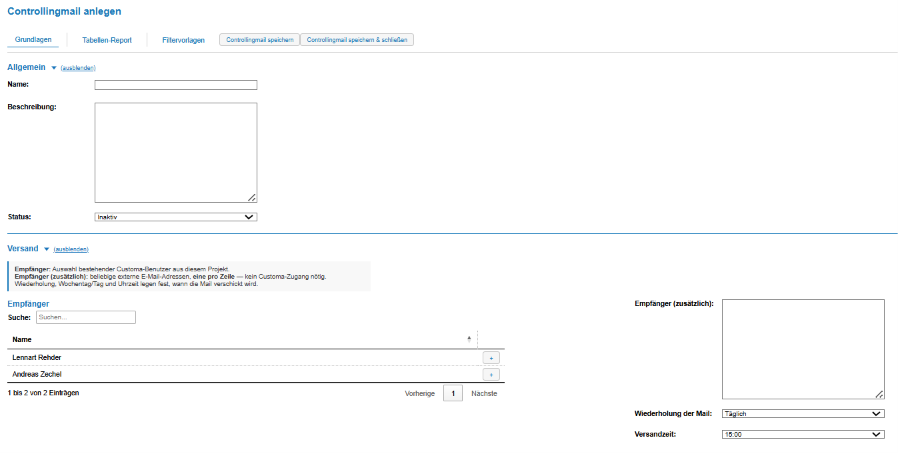Viewport: 898px width, 453px height.
Task: Focus the Beschreibung text area
Action: point(176,152)
